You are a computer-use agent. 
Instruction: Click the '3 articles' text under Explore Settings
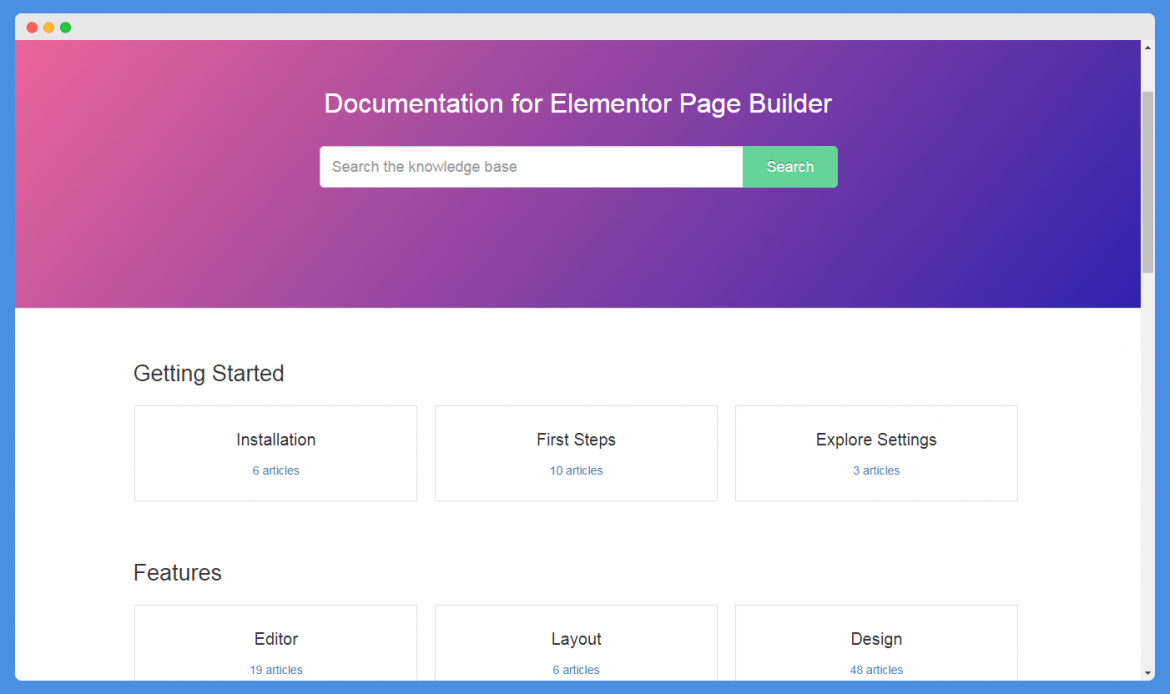pyautogui.click(x=876, y=471)
